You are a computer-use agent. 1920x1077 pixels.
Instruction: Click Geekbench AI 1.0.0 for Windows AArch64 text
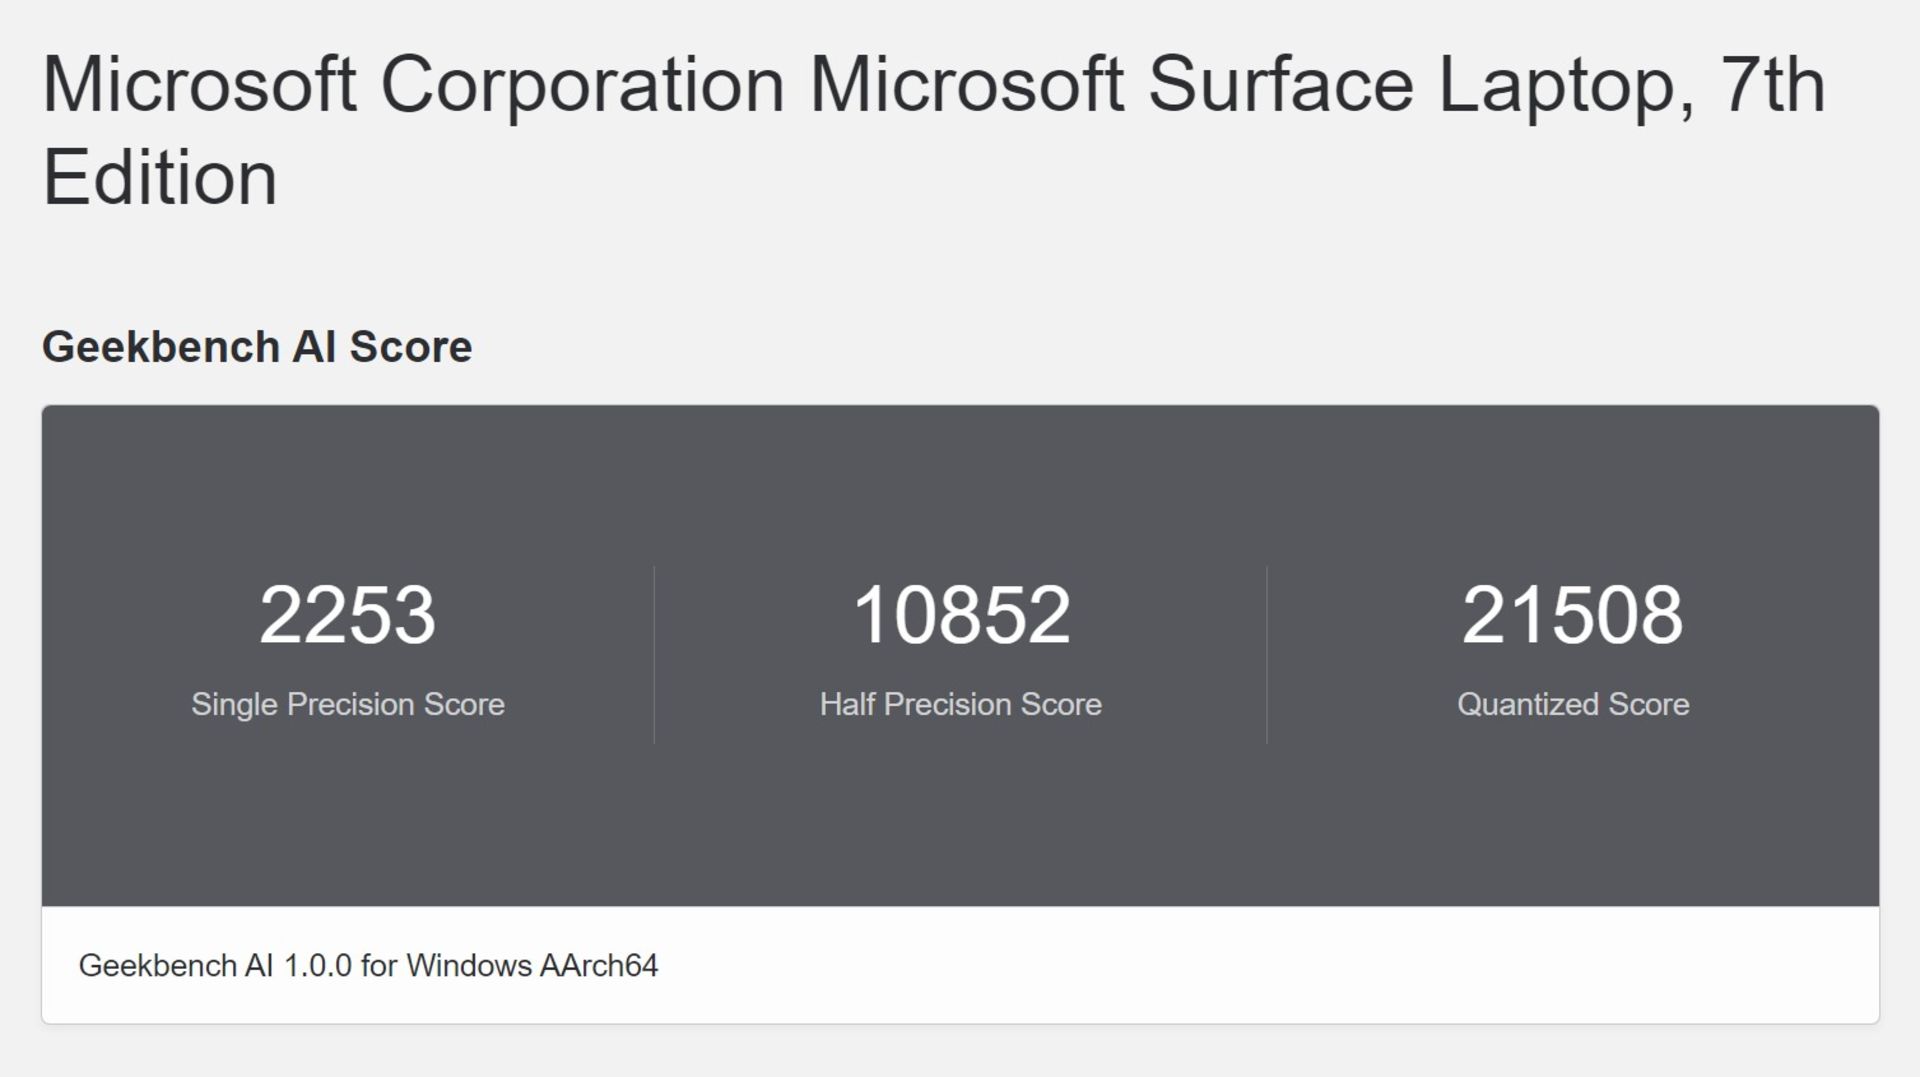368,965
